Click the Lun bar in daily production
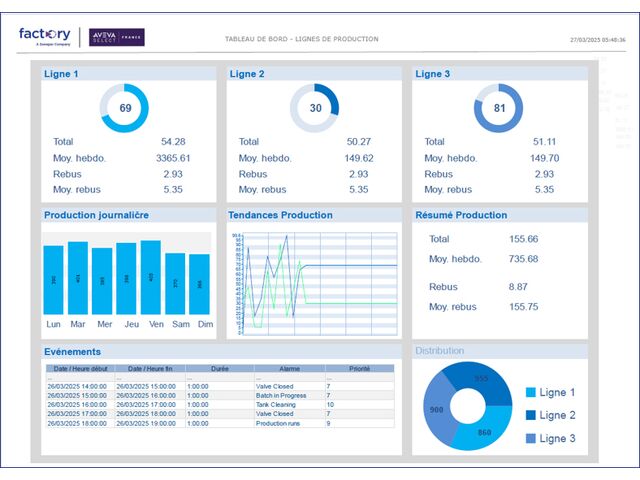640x480 pixels. point(53,280)
